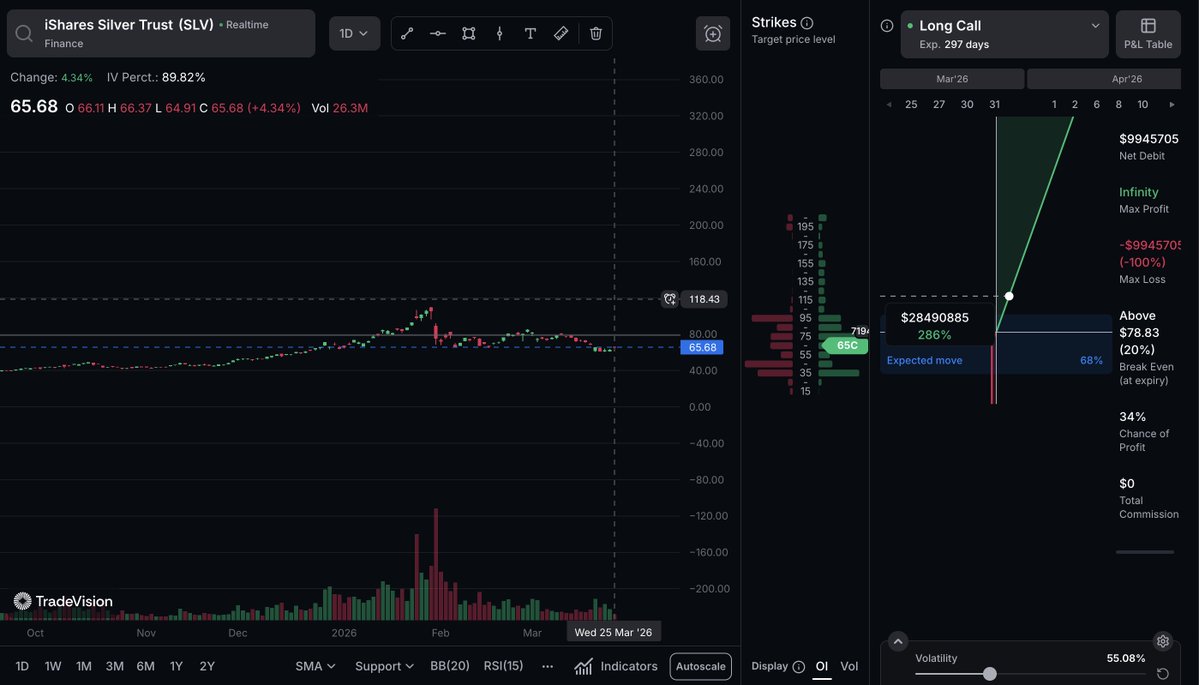This screenshot has height=685, width=1199.
Task: Select April expiration date 10
Action: [x=1142, y=104]
